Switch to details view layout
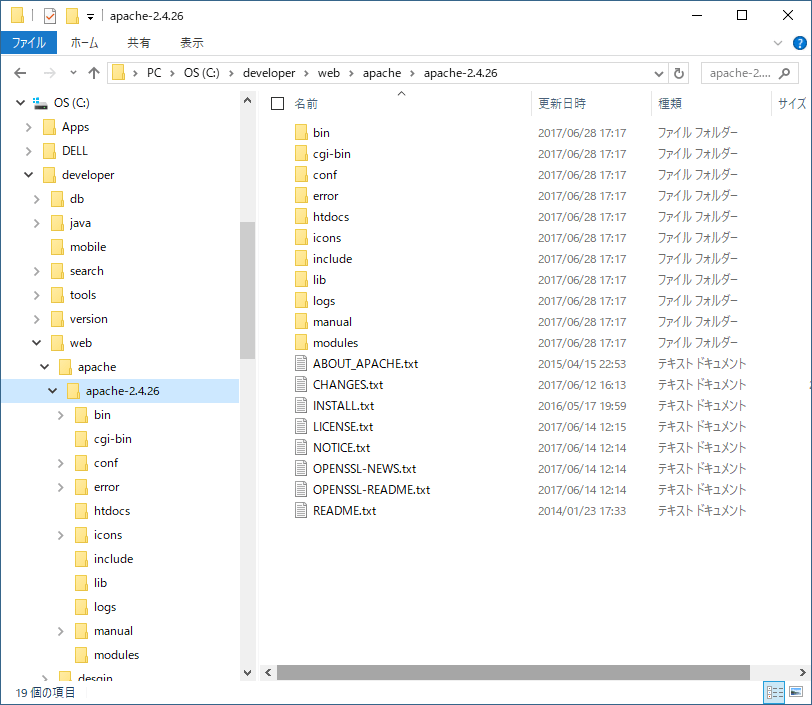Image resolution: width=812 pixels, height=705 pixels. pyautogui.click(x=774, y=691)
